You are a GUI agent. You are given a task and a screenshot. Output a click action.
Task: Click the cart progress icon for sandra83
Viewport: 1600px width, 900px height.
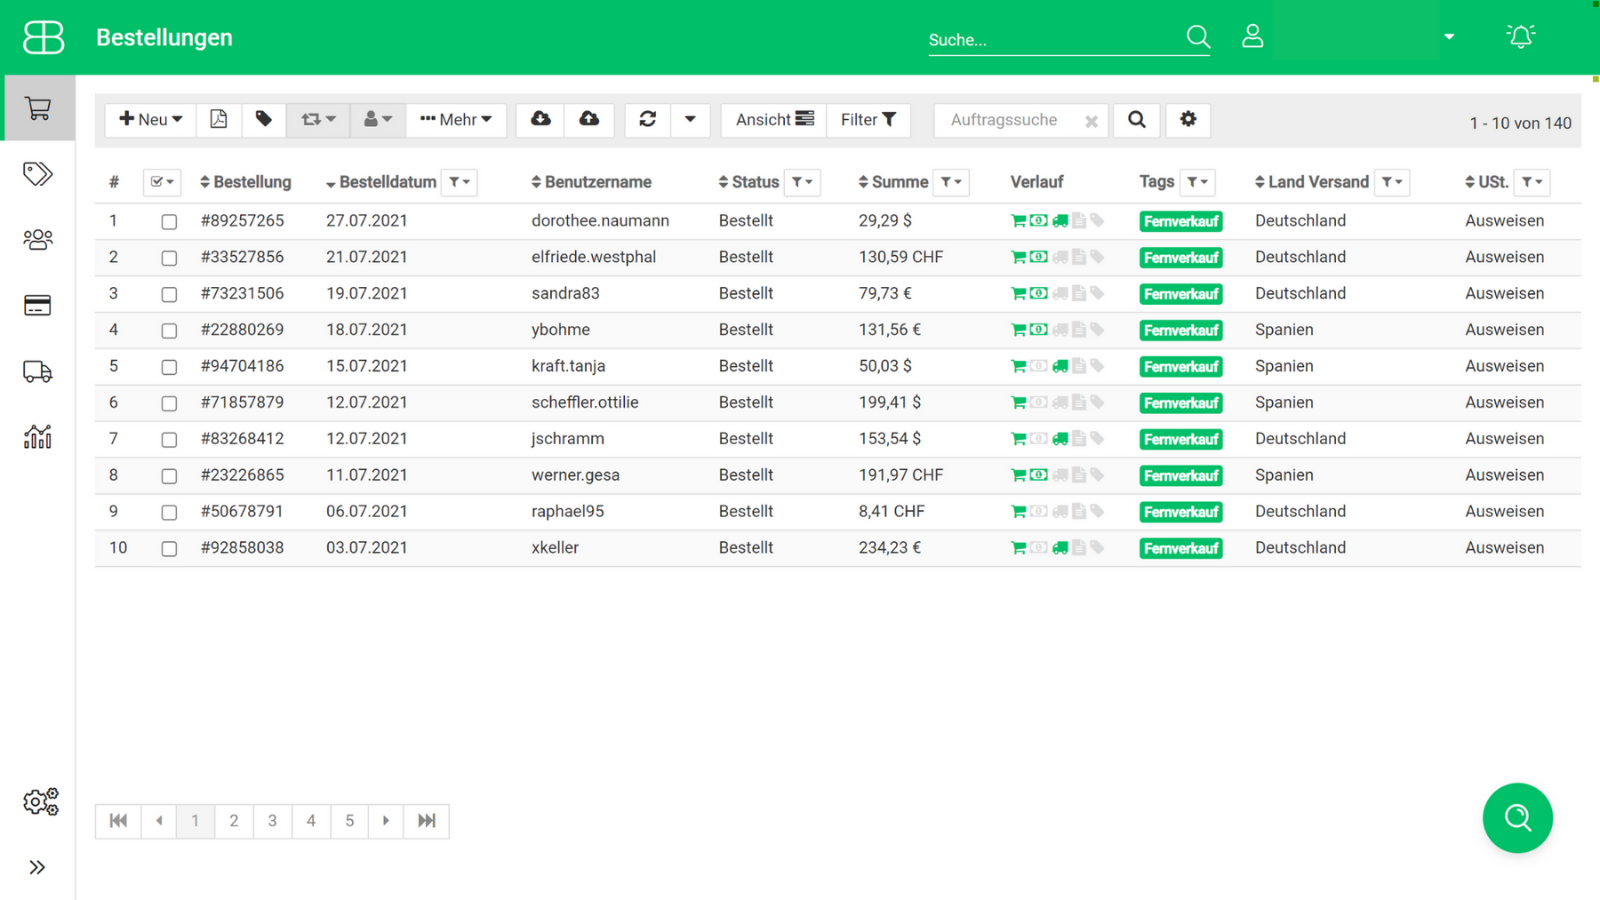[1018, 293]
